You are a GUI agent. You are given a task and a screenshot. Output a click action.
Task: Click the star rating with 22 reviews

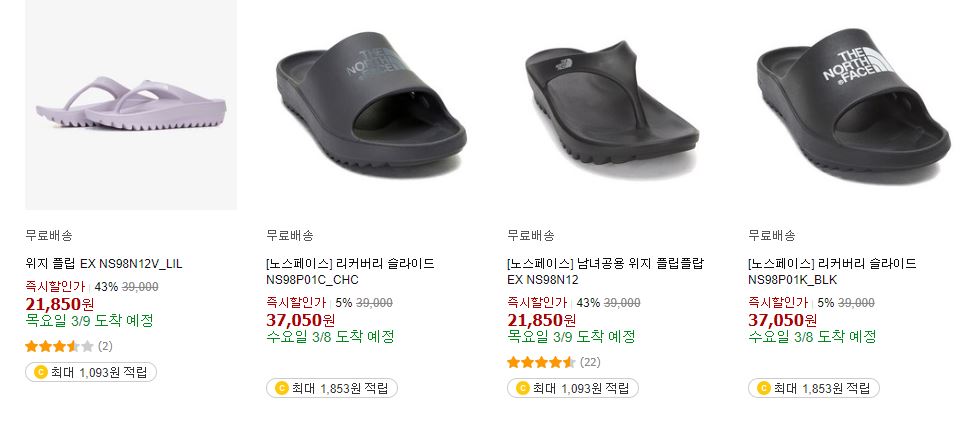click(x=541, y=362)
